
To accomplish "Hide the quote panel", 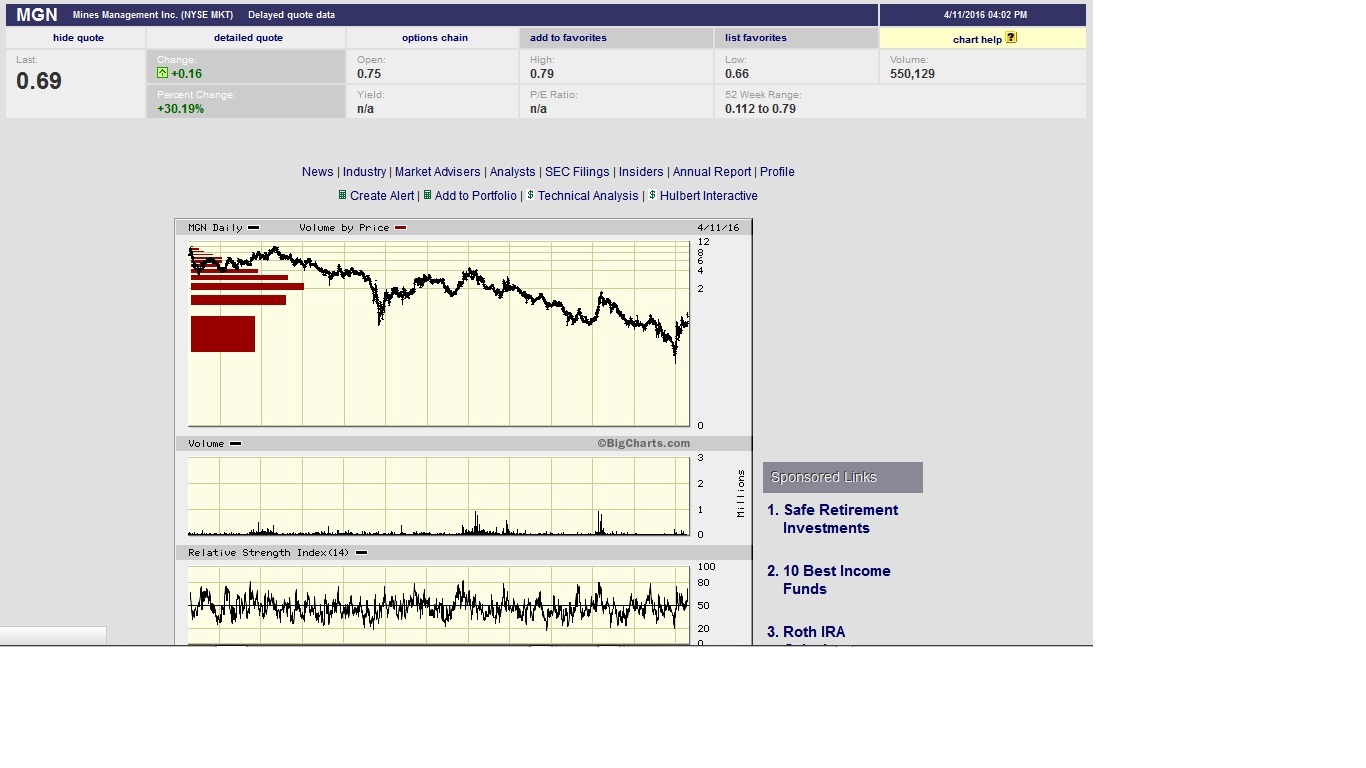I will (78, 38).
